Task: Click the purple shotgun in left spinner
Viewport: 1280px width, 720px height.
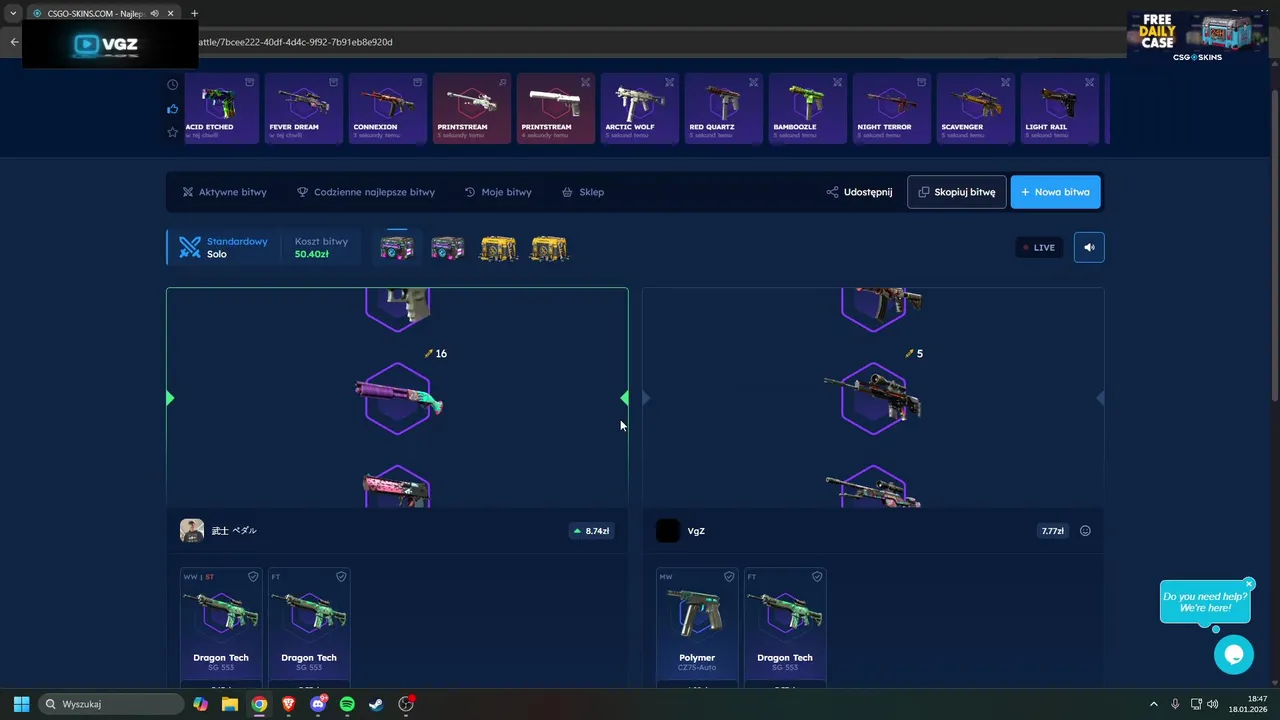Action: coord(398,398)
